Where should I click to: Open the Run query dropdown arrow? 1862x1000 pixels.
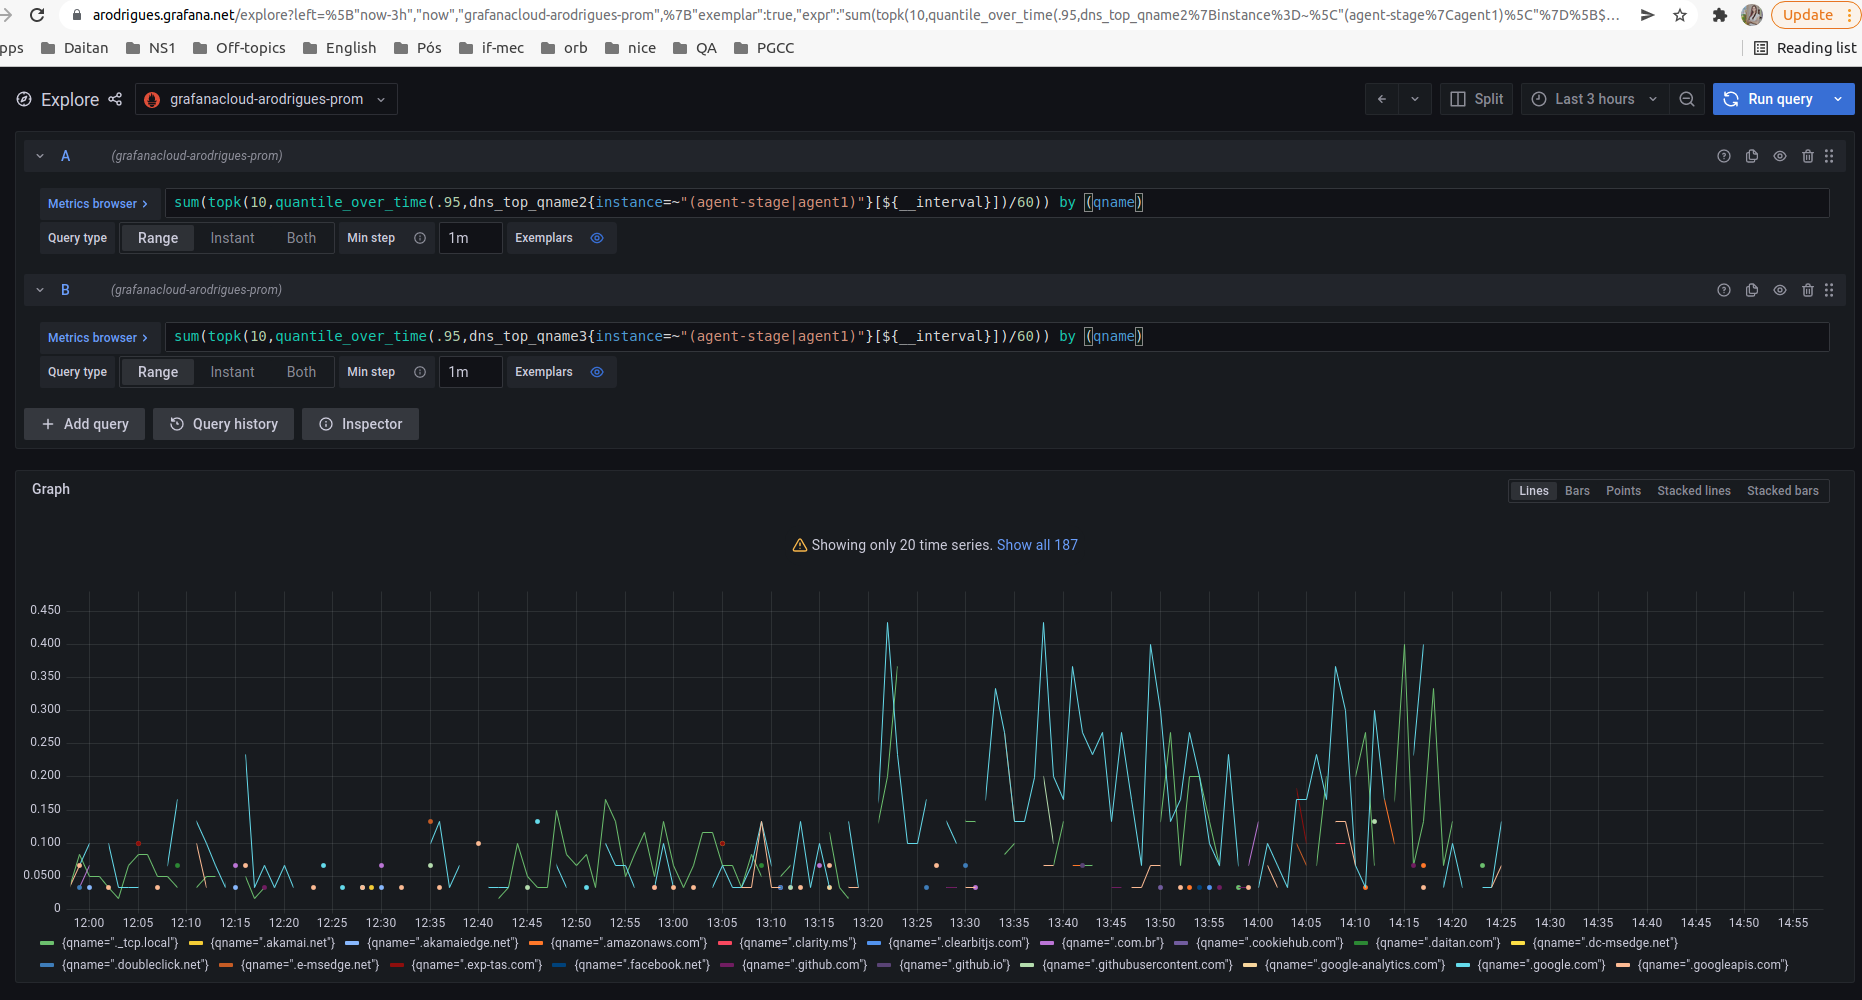[1838, 99]
